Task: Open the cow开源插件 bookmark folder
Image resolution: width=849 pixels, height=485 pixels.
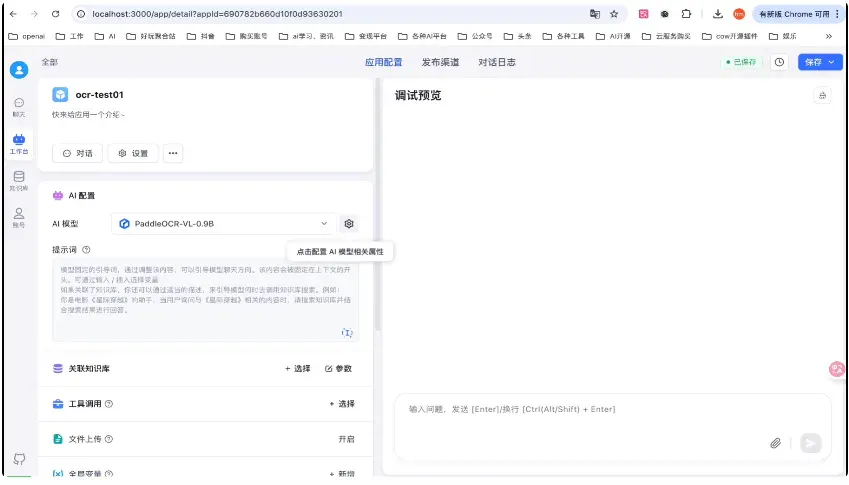Action: point(729,36)
